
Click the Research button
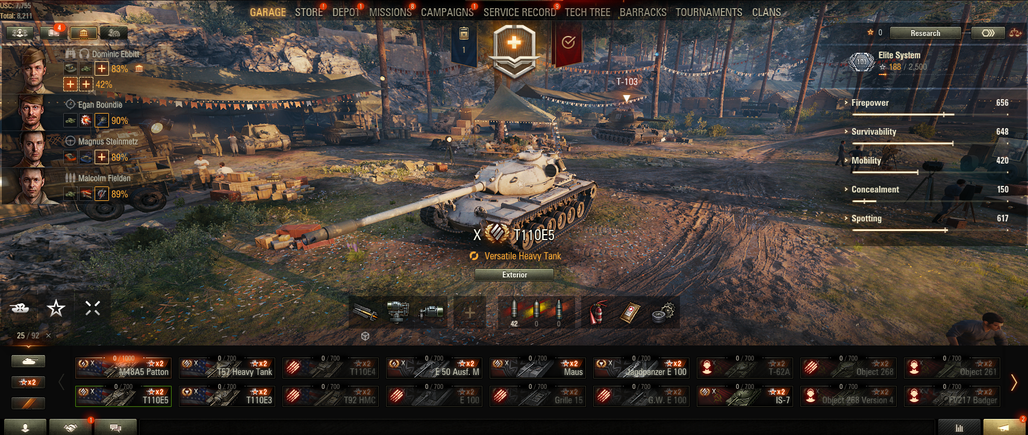[x=925, y=33]
